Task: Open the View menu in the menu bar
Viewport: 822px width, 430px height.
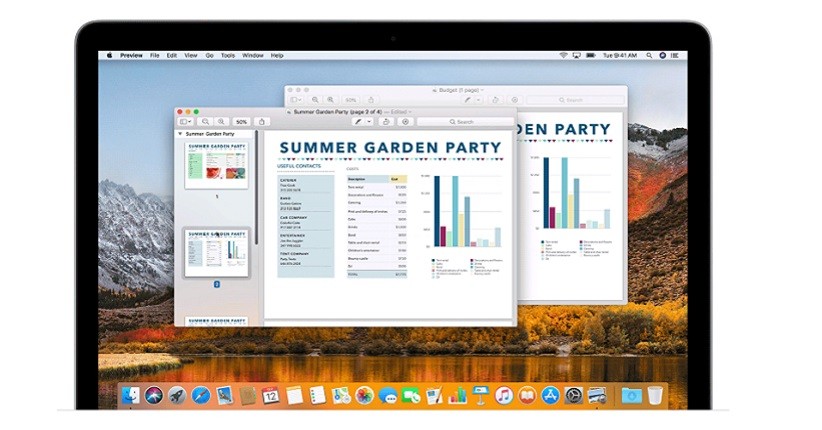Action: [190, 55]
